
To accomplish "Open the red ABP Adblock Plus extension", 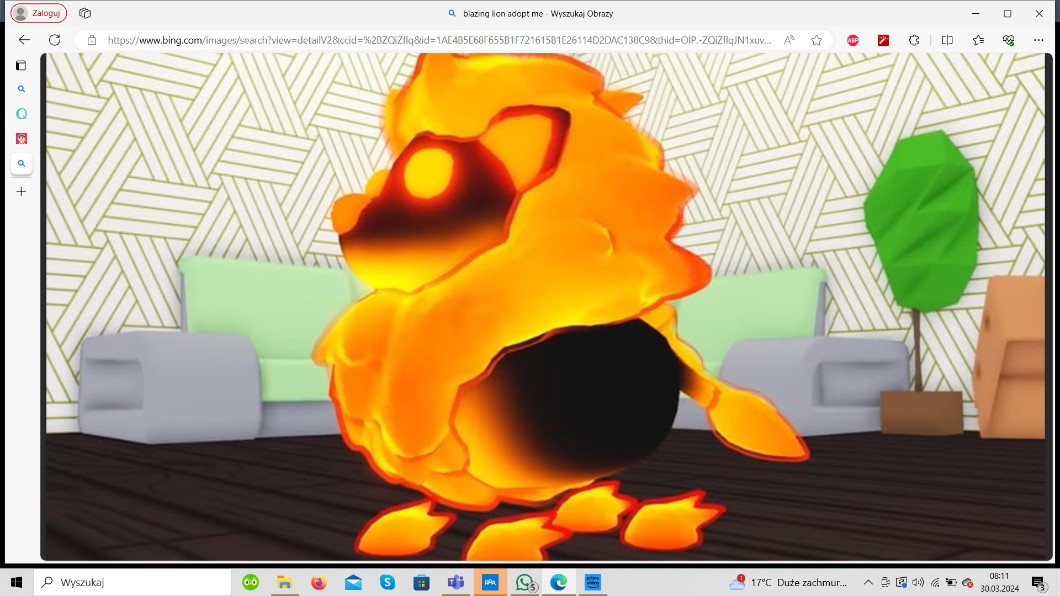I will (853, 40).
